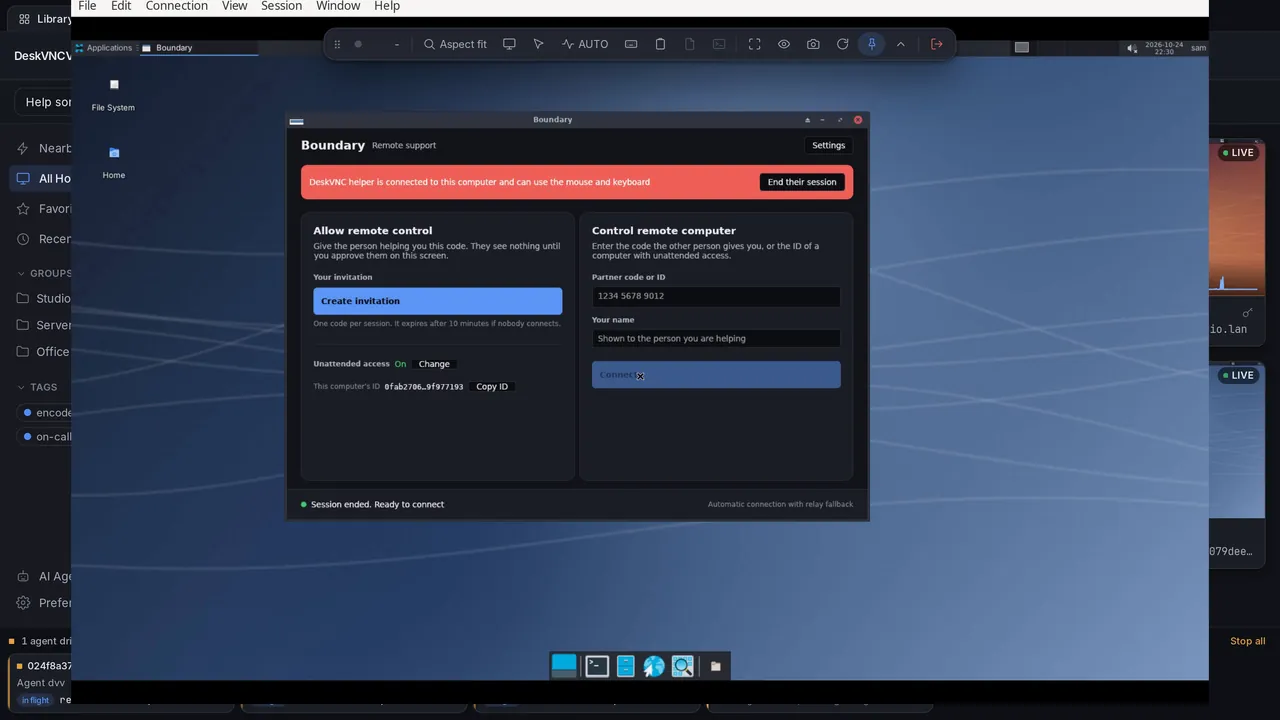The image size is (1280, 720).
Task: Open the Applications menu in remote panel
Action: (104, 48)
